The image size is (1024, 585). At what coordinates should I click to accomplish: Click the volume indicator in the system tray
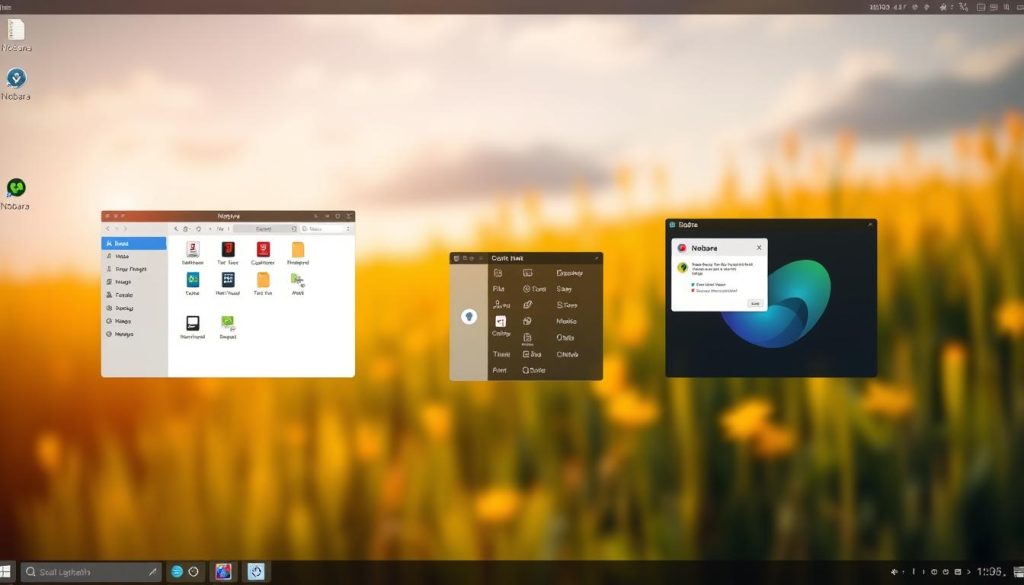pos(894,572)
